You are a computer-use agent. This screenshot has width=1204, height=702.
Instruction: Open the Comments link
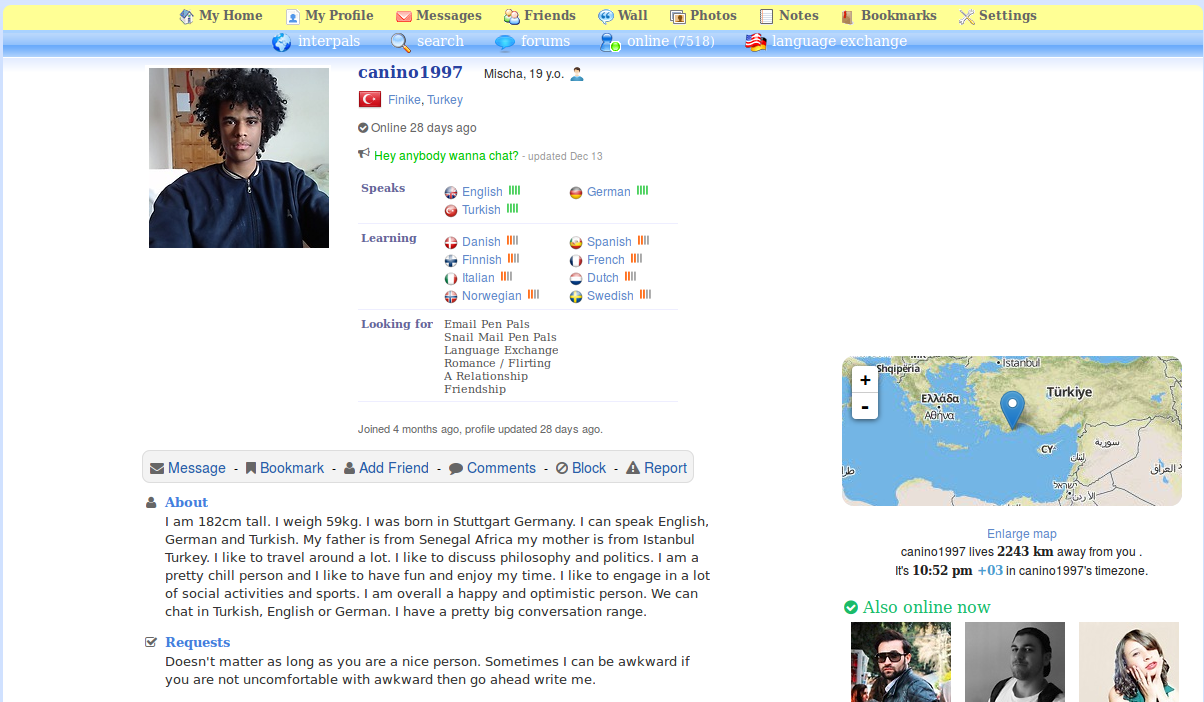pos(501,468)
